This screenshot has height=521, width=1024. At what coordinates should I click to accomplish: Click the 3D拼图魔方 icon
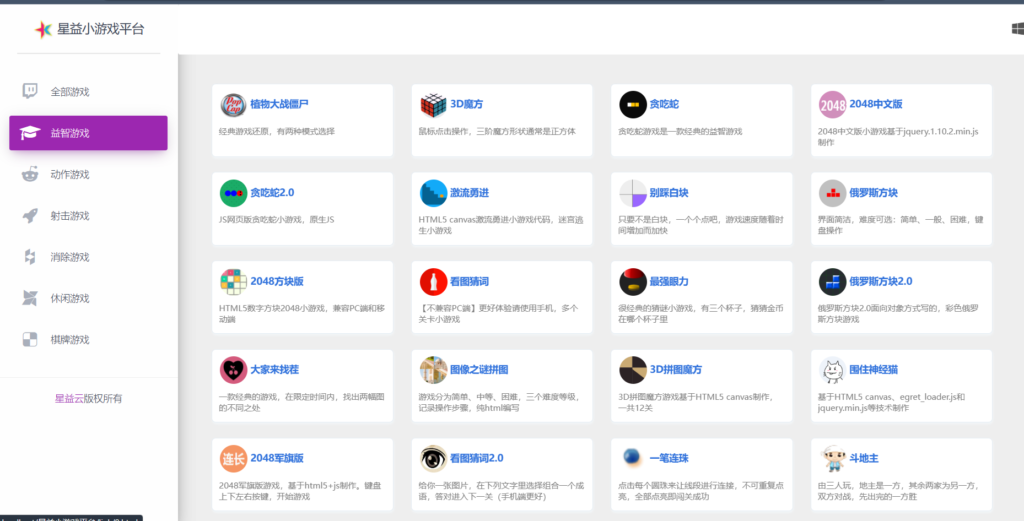point(633,370)
